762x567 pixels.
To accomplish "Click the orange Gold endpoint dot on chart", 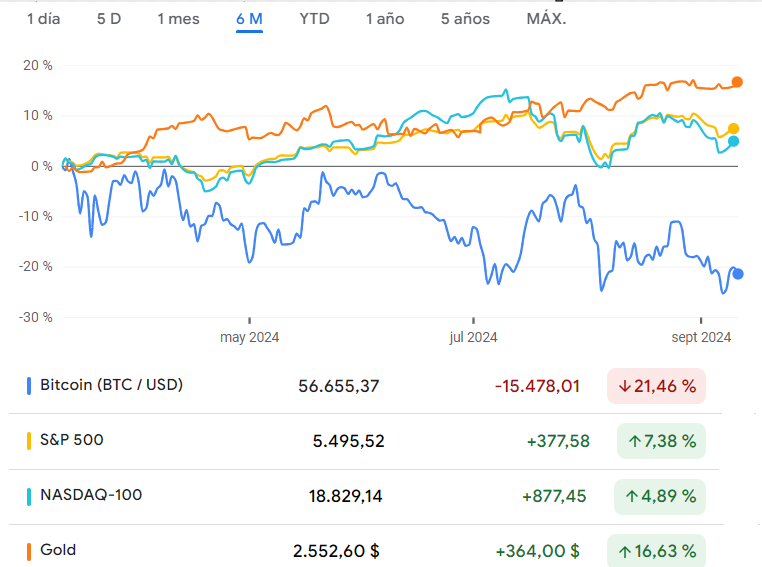I will pyautogui.click(x=737, y=82).
